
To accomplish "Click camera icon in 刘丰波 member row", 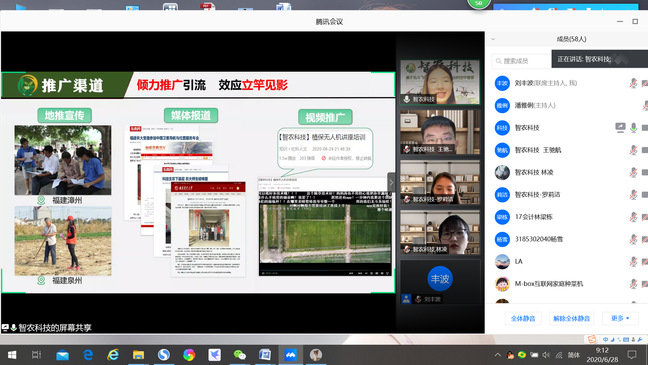I will tap(645, 83).
